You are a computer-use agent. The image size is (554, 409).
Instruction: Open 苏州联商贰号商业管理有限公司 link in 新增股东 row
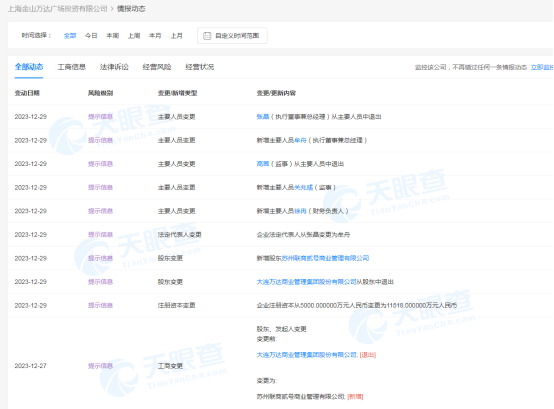click(325, 258)
